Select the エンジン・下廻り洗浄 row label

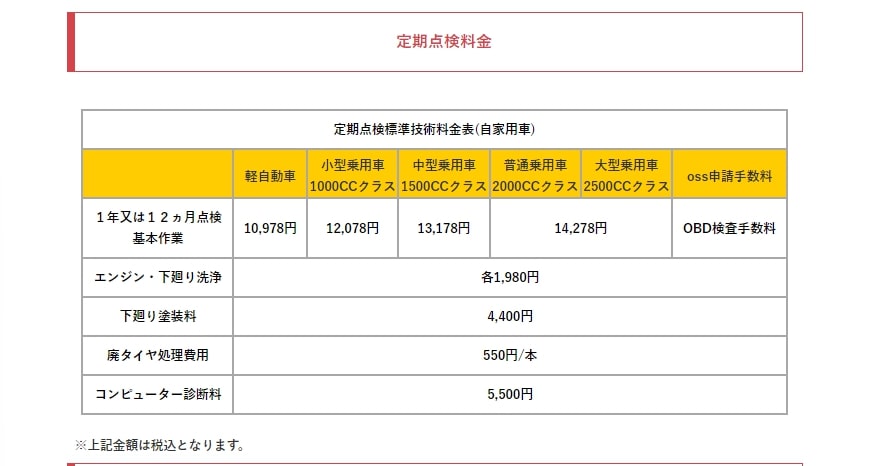click(157, 277)
